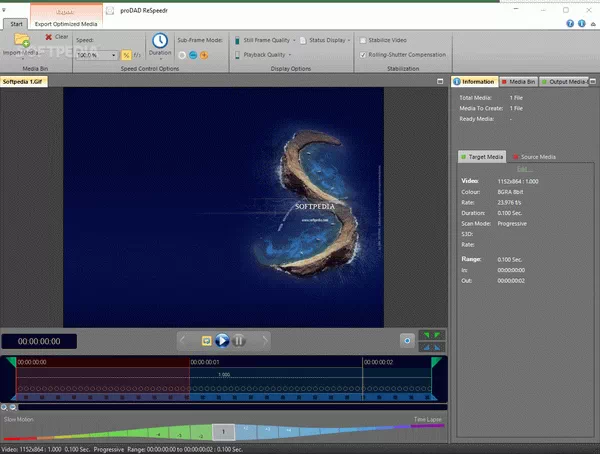Select the frames-per-second speed unit
Viewport: 600px width, 454px height.
137,55
